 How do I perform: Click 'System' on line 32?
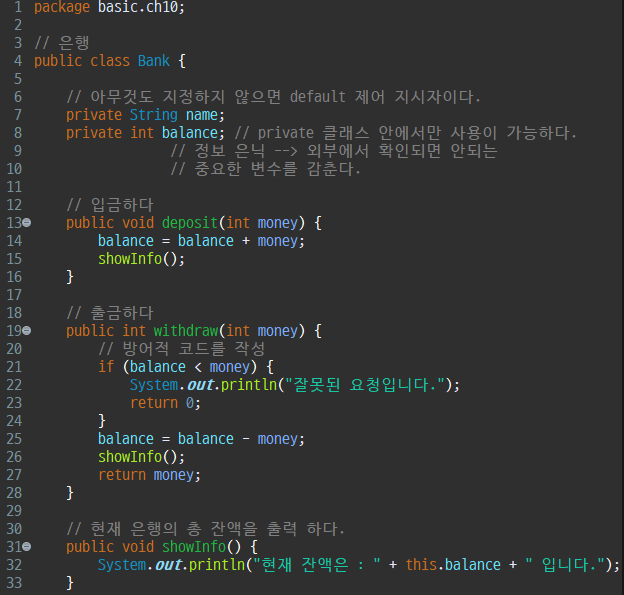pos(122,565)
